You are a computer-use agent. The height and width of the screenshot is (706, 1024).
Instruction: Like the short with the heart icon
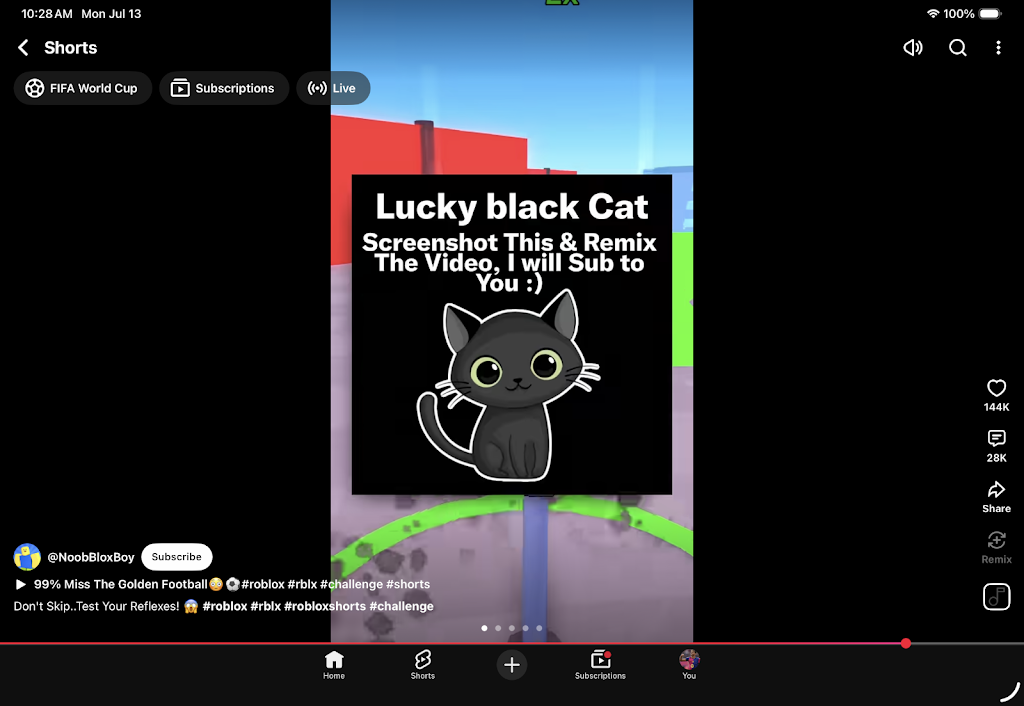(x=996, y=387)
